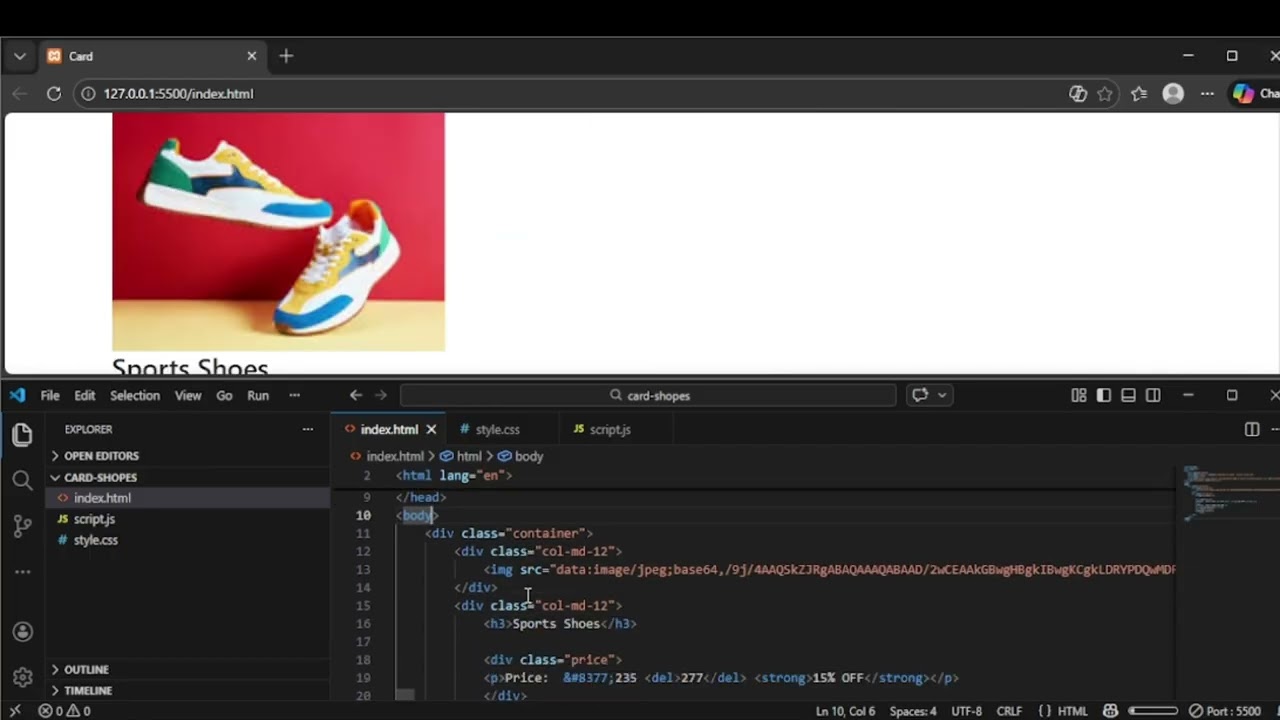Toggle the secondary side bar
Viewport: 1280px width, 720px height.
click(x=1153, y=395)
